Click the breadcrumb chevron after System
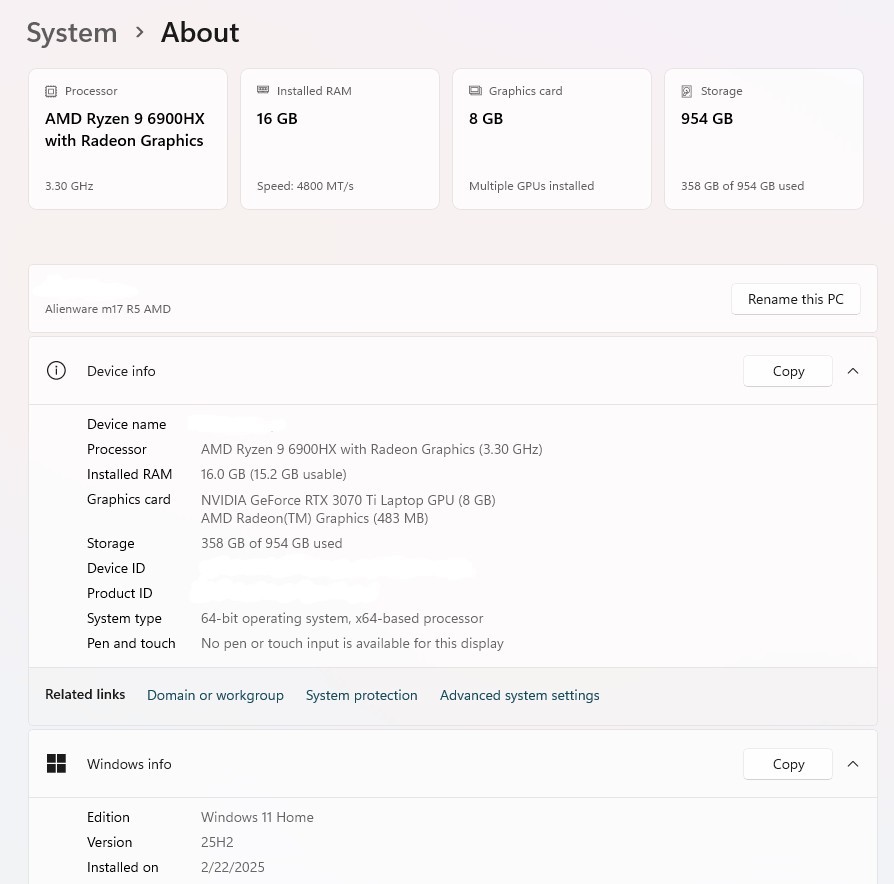 (139, 33)
